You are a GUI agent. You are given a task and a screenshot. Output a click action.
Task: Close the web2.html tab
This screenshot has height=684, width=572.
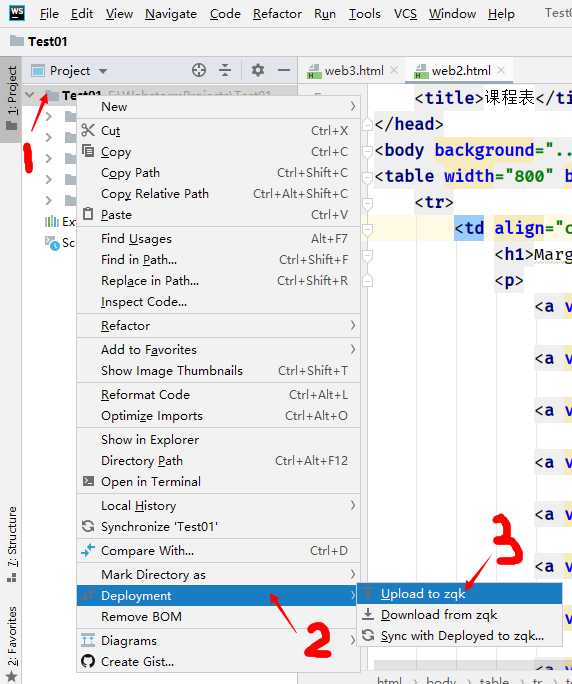501,70
